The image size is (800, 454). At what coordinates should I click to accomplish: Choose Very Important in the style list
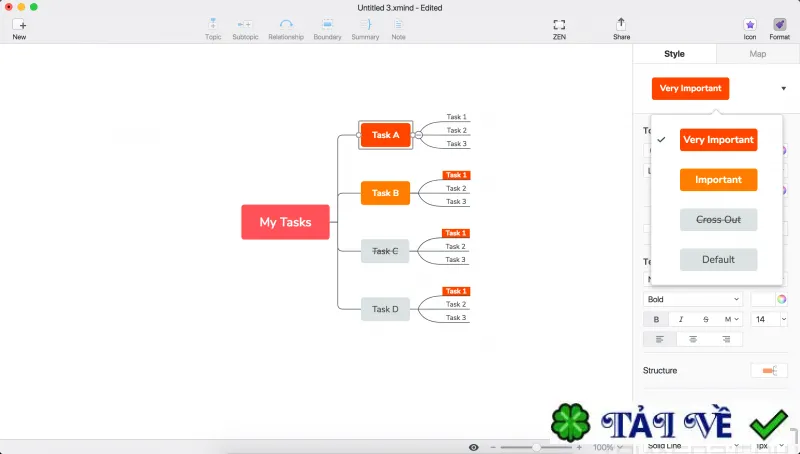point(718,140)
